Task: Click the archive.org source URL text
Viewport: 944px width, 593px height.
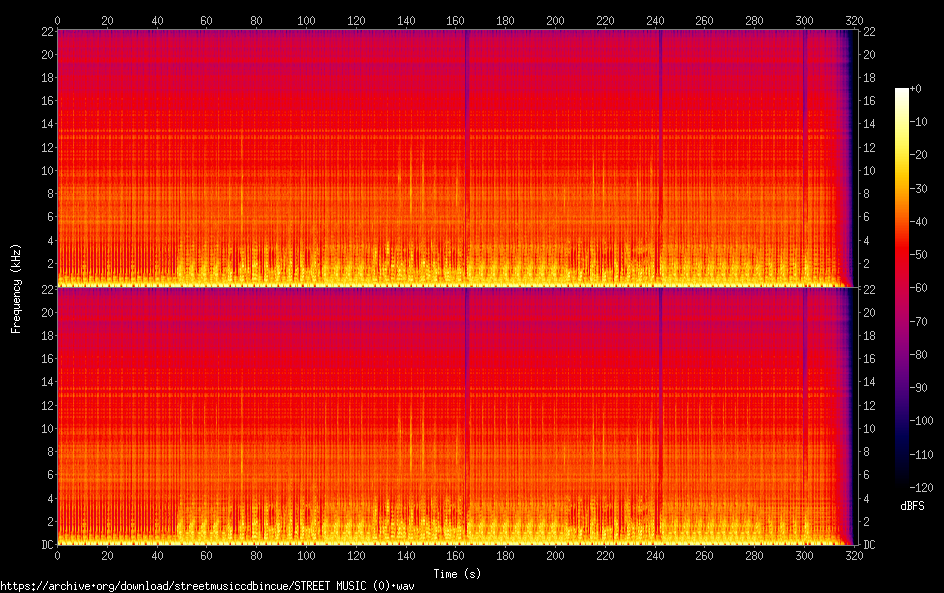Action: point(207,586)
